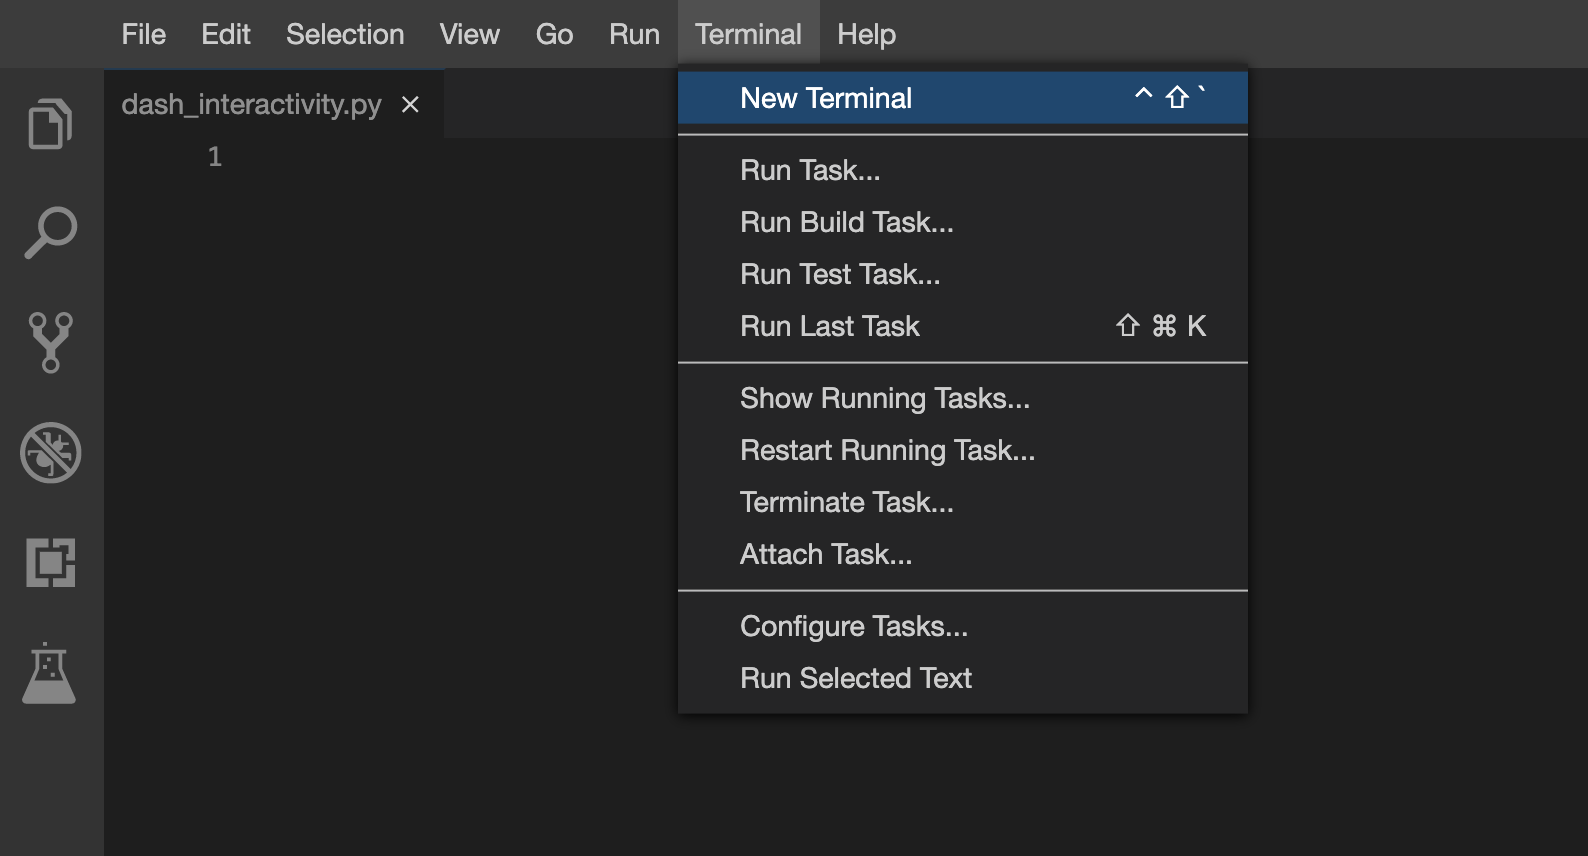Open Source Control branch icon

[50, 342]
